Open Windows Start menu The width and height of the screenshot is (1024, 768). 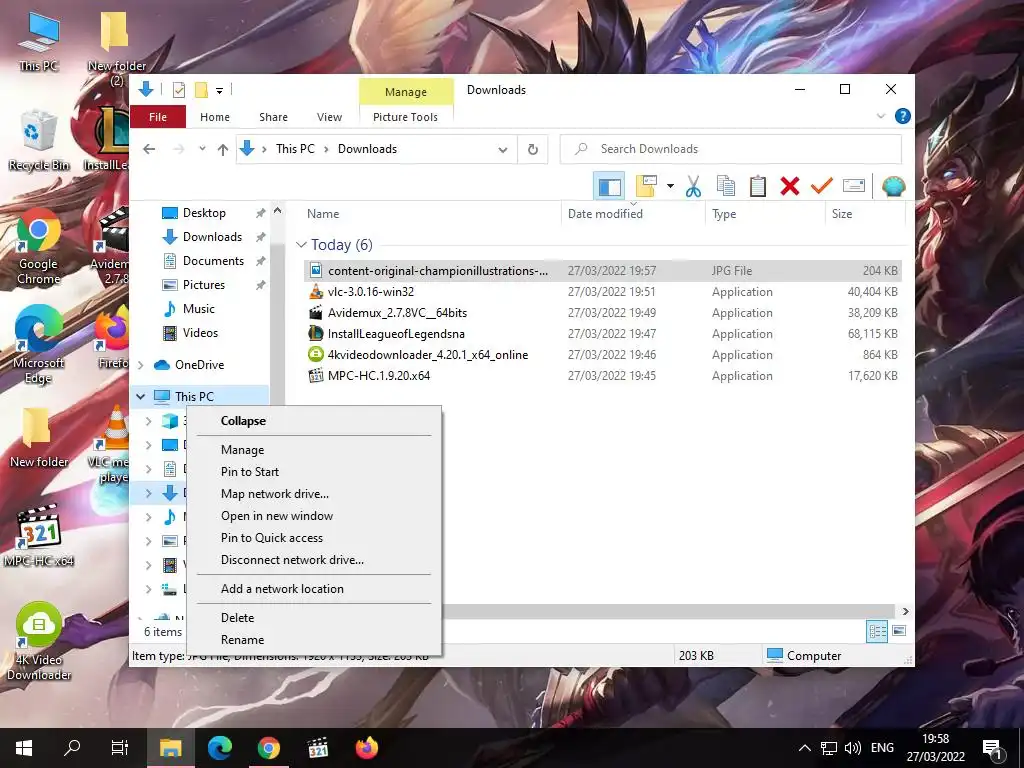24,748
